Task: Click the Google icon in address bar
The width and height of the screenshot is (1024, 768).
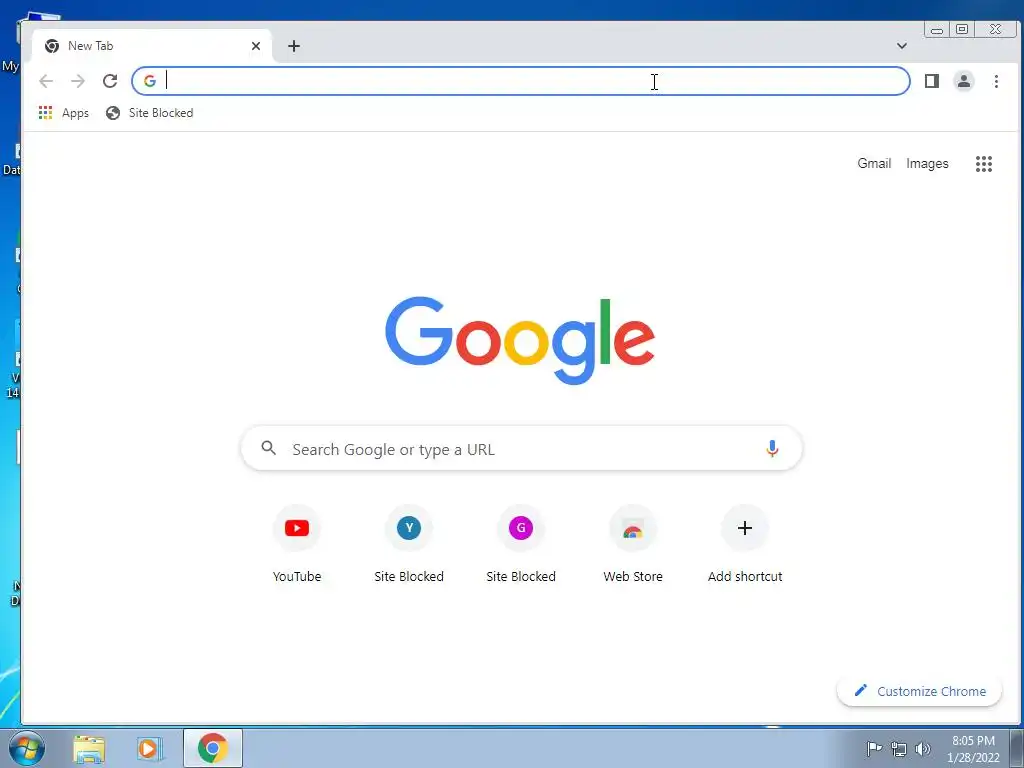Action: (150, 81)
